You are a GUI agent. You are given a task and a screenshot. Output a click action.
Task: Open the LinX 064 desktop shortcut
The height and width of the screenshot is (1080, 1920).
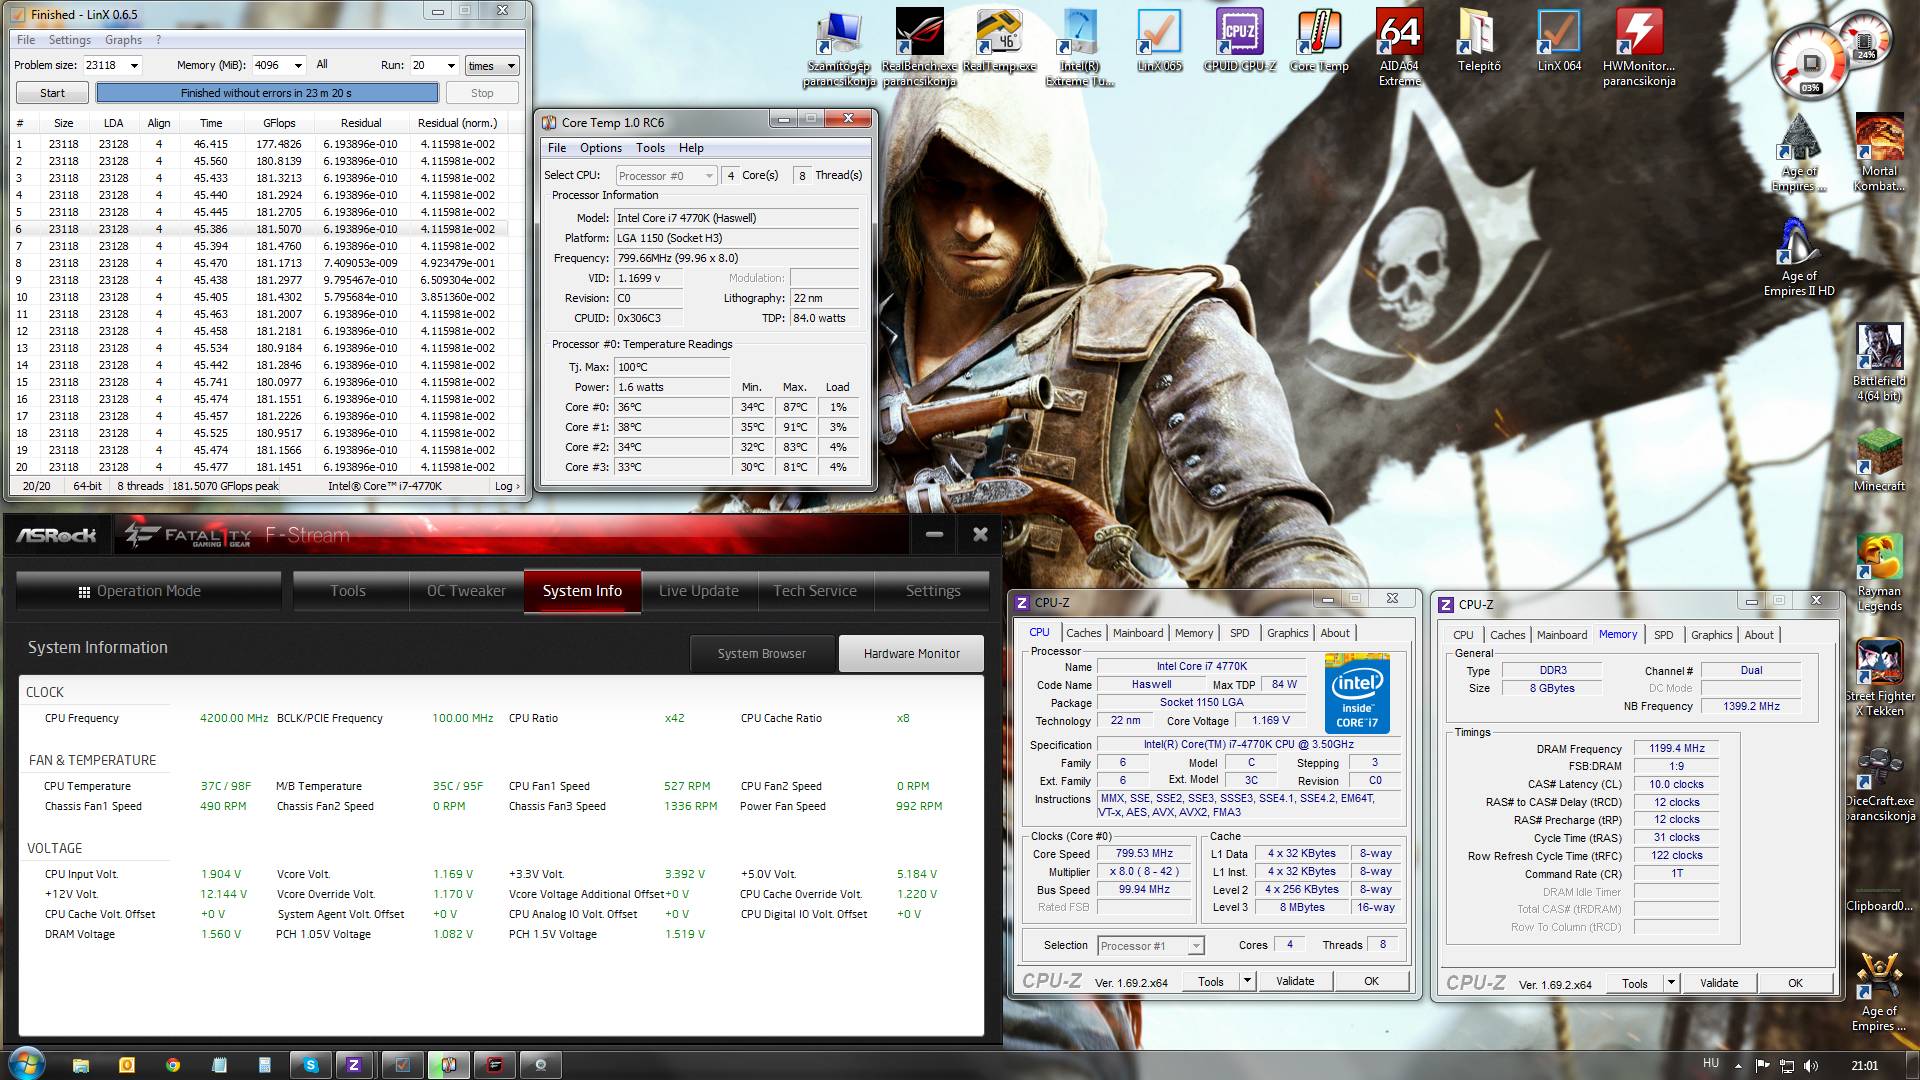click(1559, 41)
